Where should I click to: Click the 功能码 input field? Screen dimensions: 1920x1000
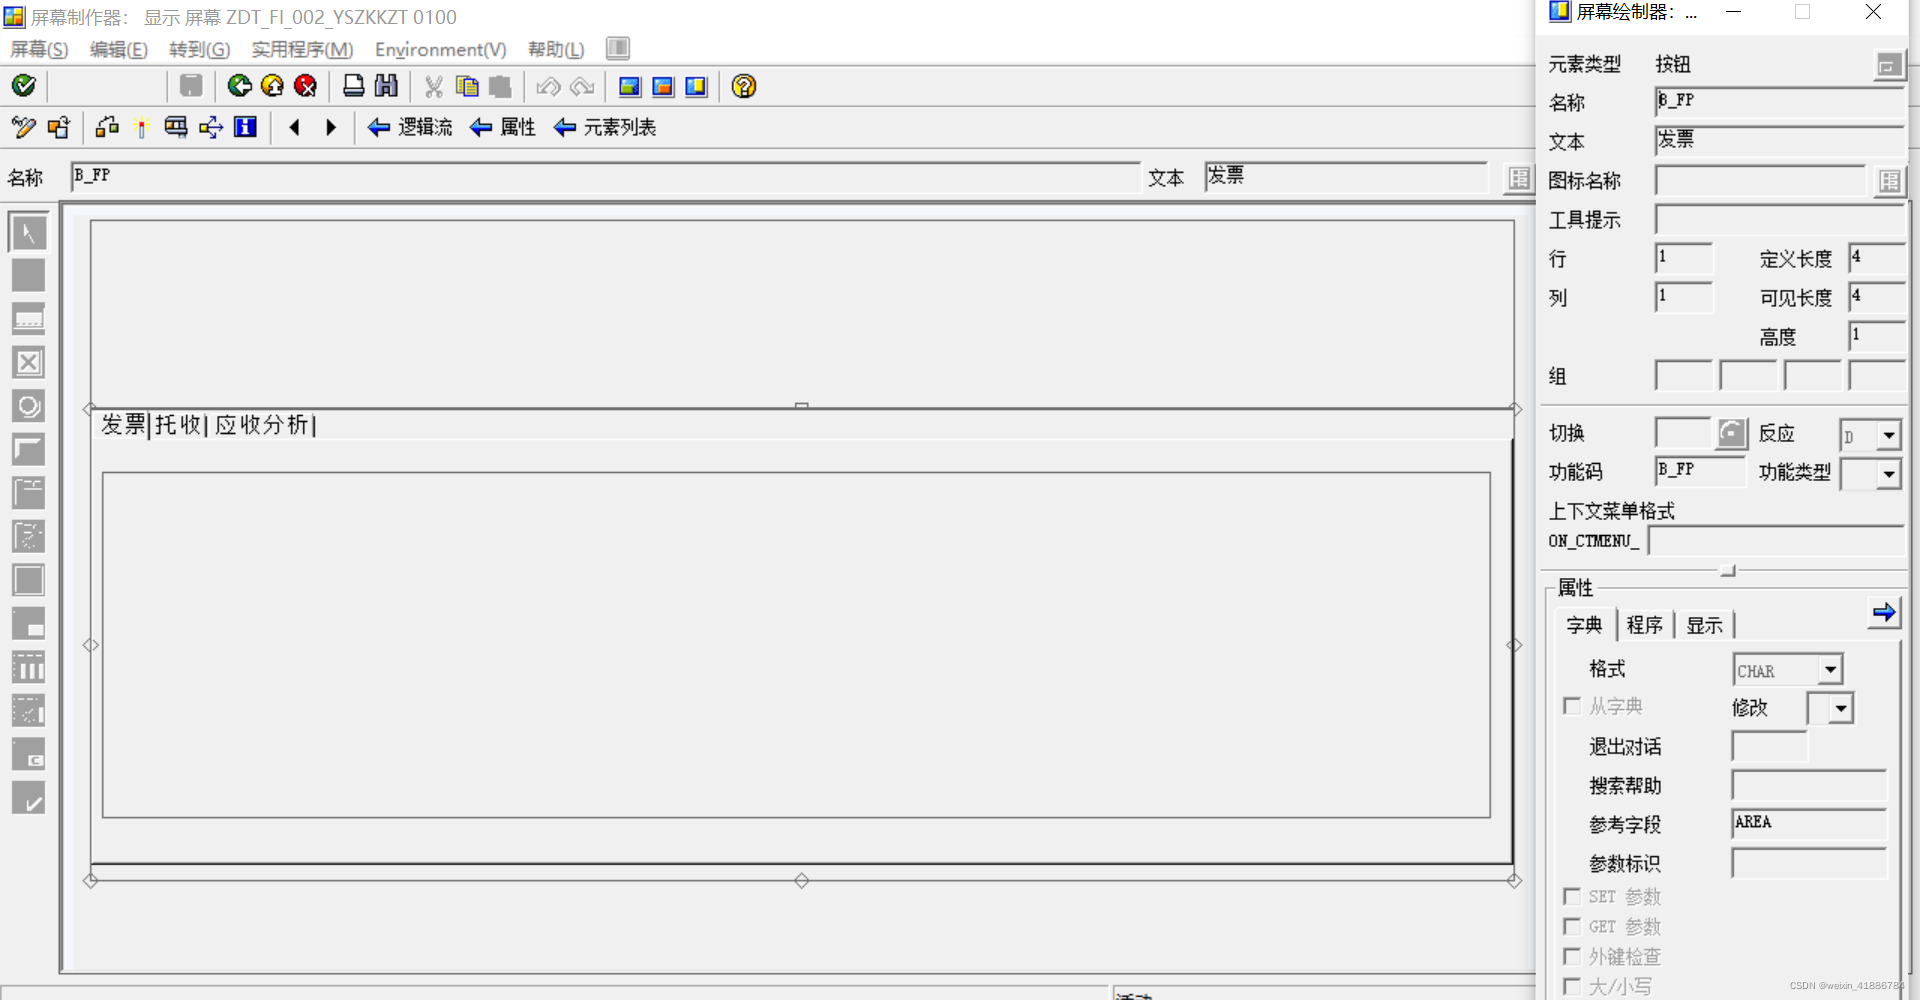click(x=1700, y=471)
